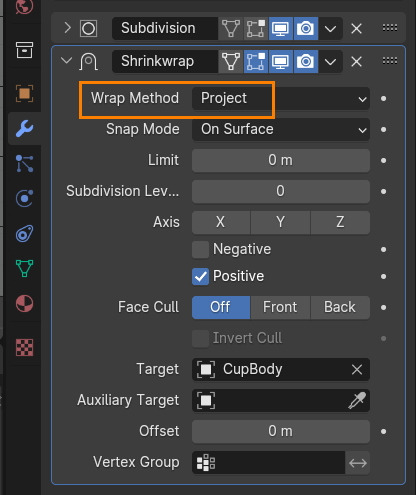The width and height of the screenshot is (416, 495).
Task: Invert the vertex group influence
Action: 358,463
